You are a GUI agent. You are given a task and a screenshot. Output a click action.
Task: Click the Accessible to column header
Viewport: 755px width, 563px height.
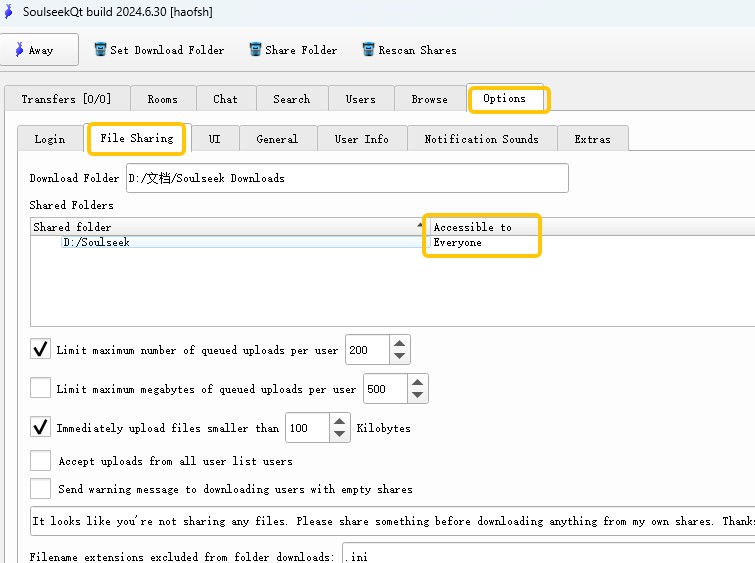click(590, 227)
